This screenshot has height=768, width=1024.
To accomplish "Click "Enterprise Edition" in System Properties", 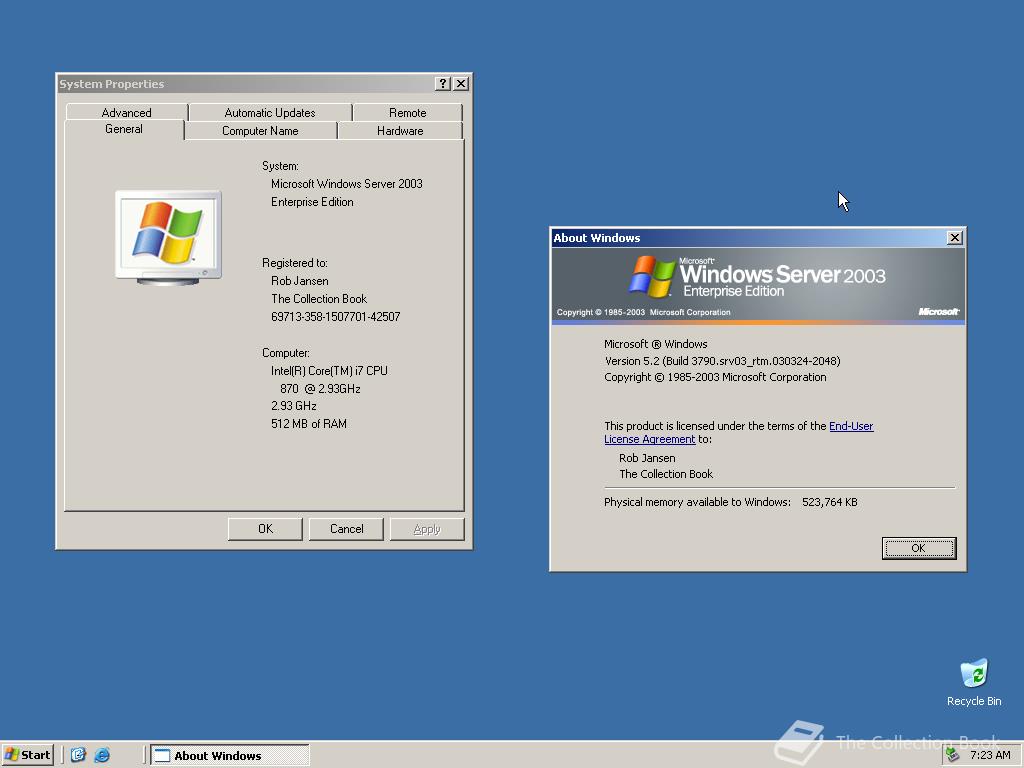I will pos(312,202).
